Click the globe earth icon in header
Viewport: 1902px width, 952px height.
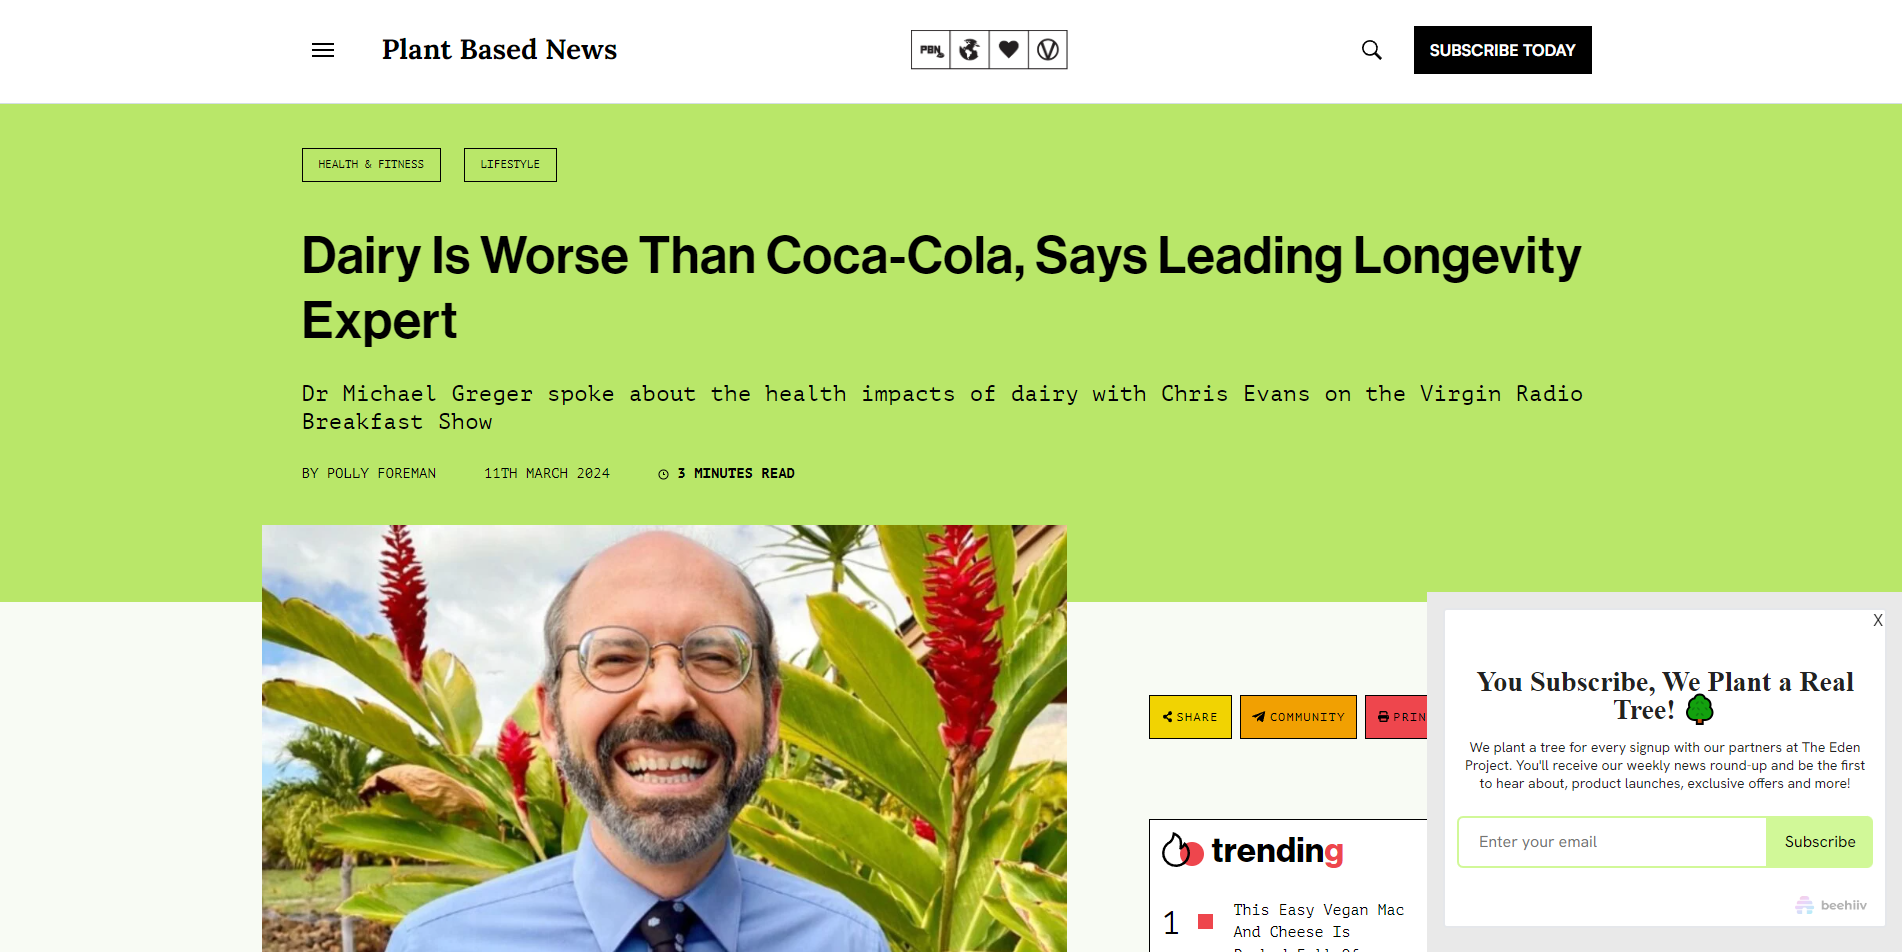(x=969, y=50)
